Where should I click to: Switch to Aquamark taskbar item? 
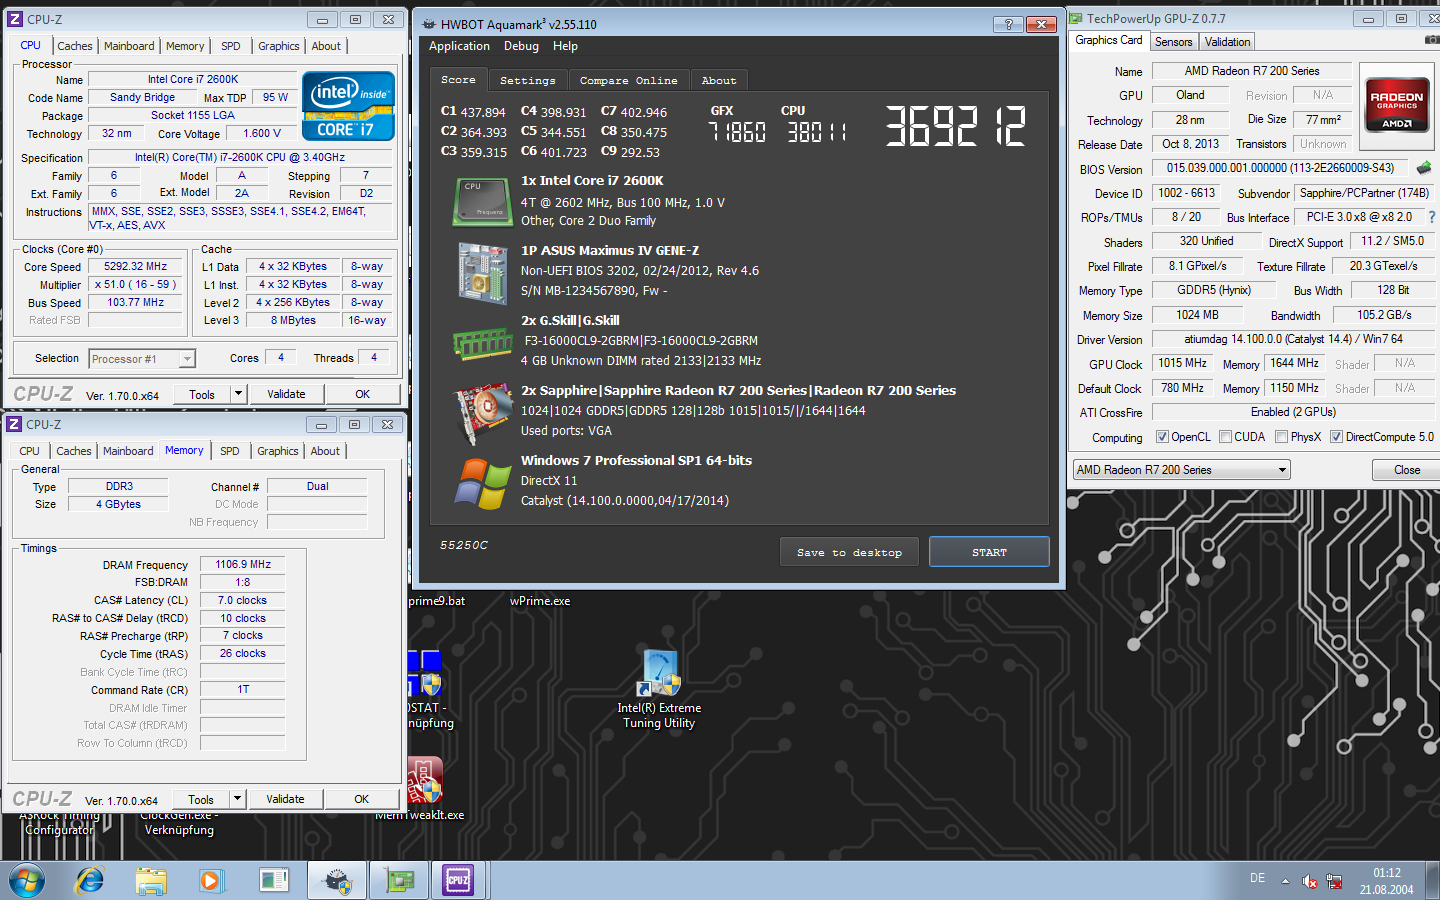(337, 881)
